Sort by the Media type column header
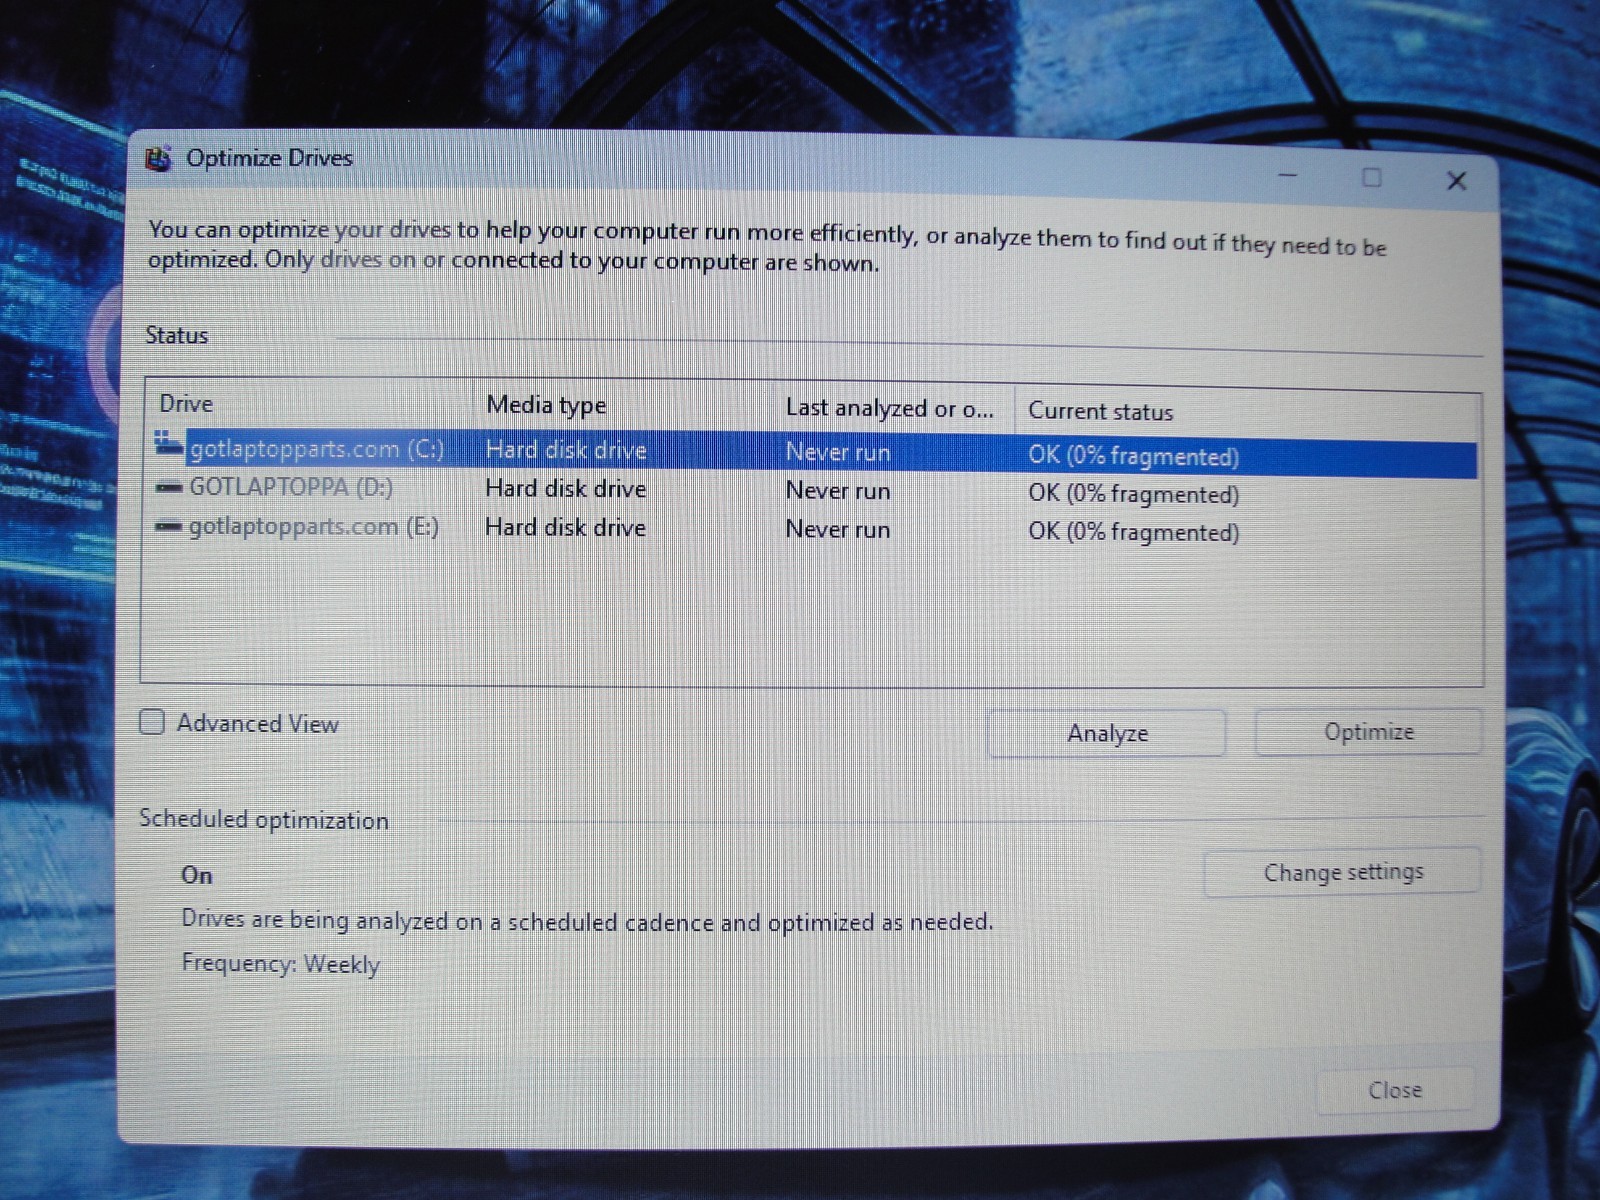 [625, 405]
